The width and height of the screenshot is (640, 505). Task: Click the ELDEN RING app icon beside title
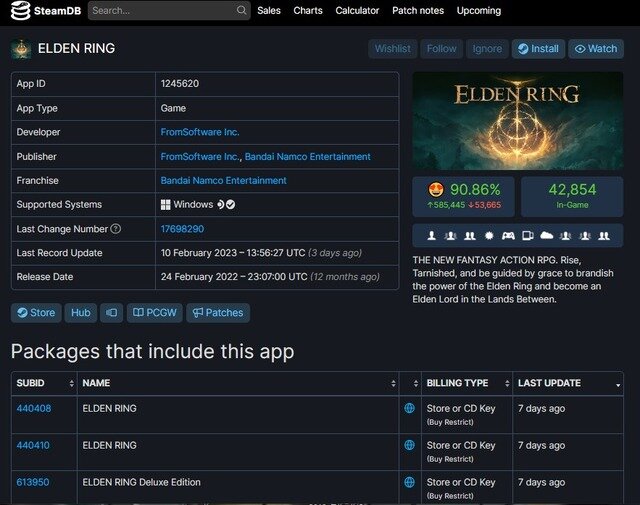[22, 49]
